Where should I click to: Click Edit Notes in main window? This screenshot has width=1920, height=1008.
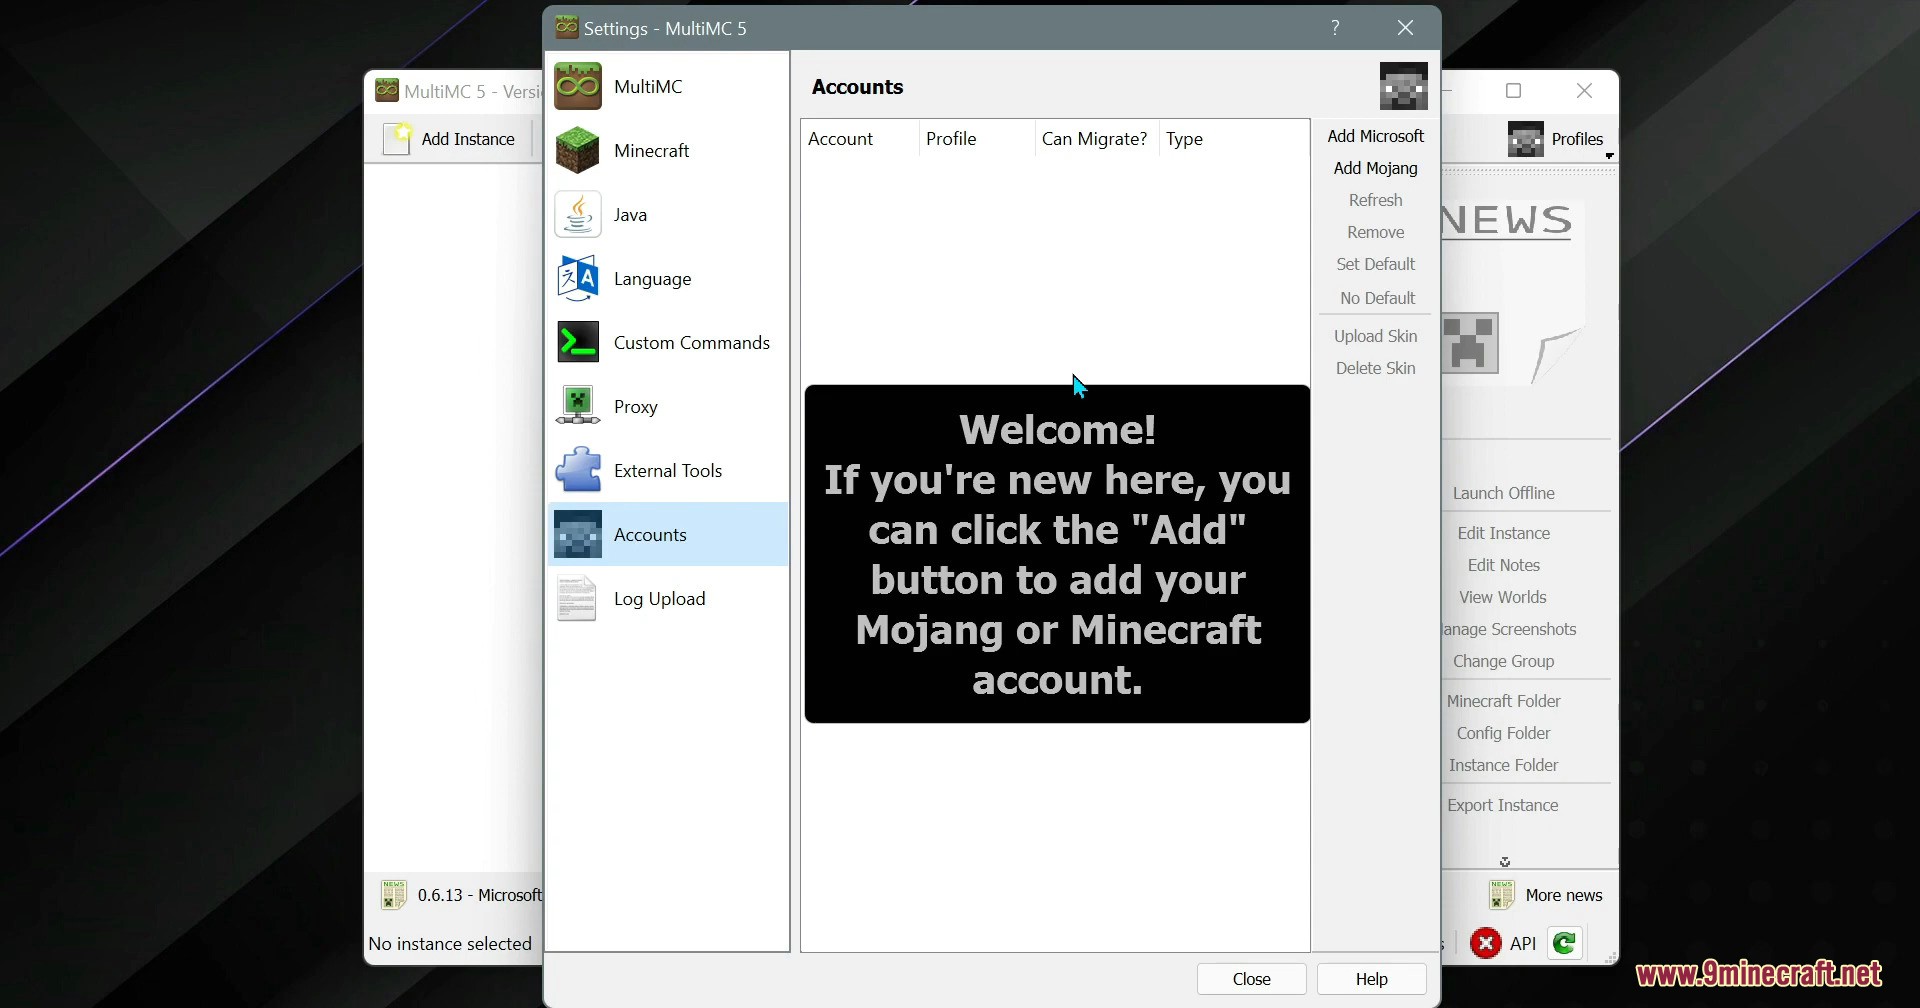(x=1503, y=565)
